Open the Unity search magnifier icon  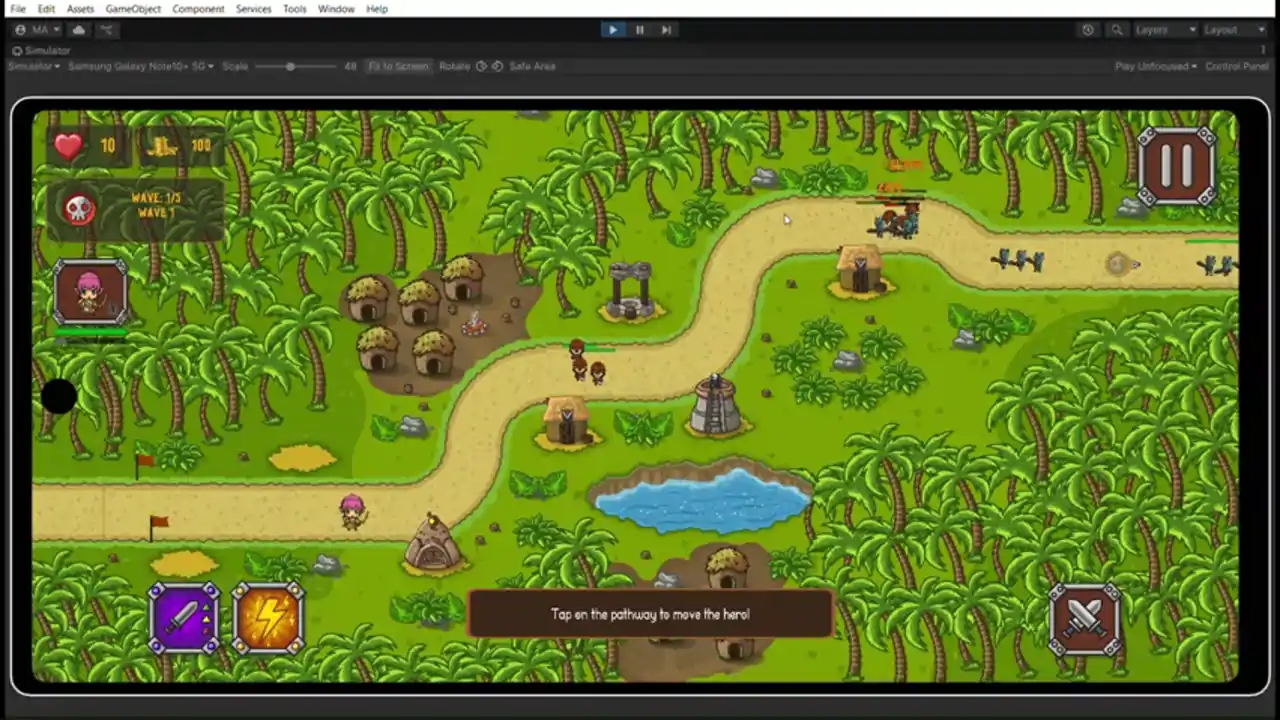1117,30
